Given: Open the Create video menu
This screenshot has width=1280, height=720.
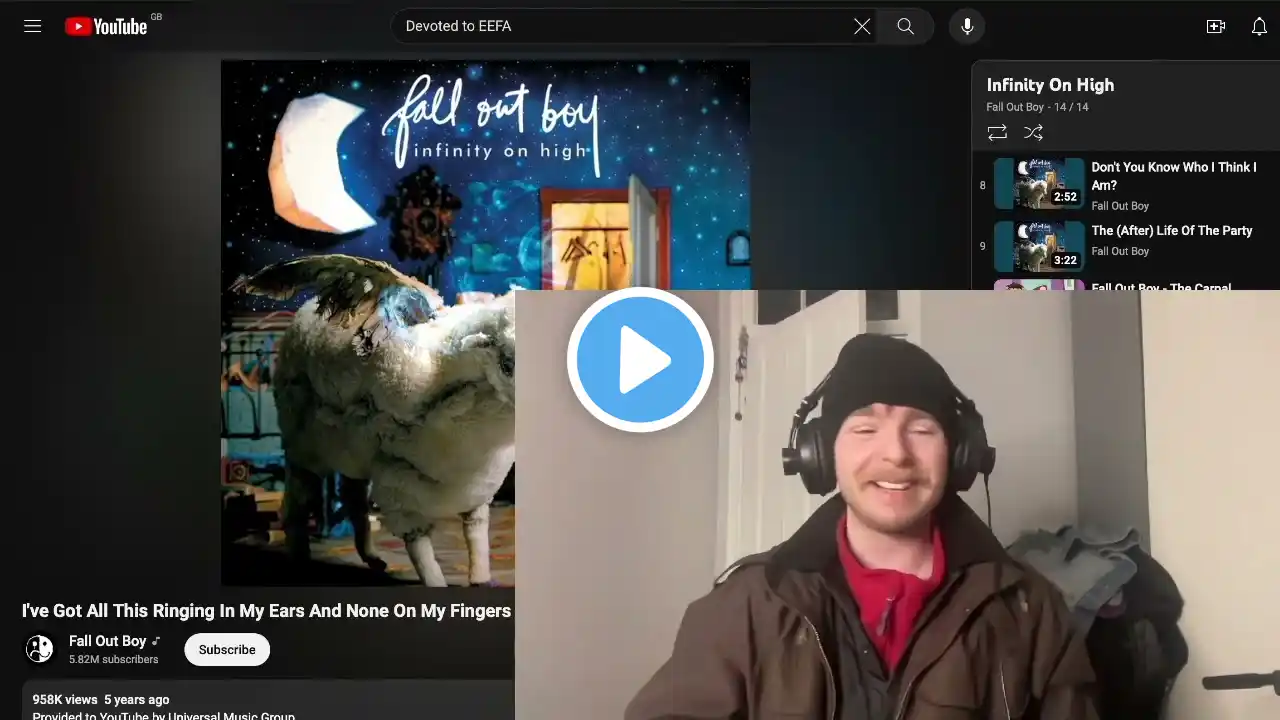Looking at the screenshot, I should 1216,26.
